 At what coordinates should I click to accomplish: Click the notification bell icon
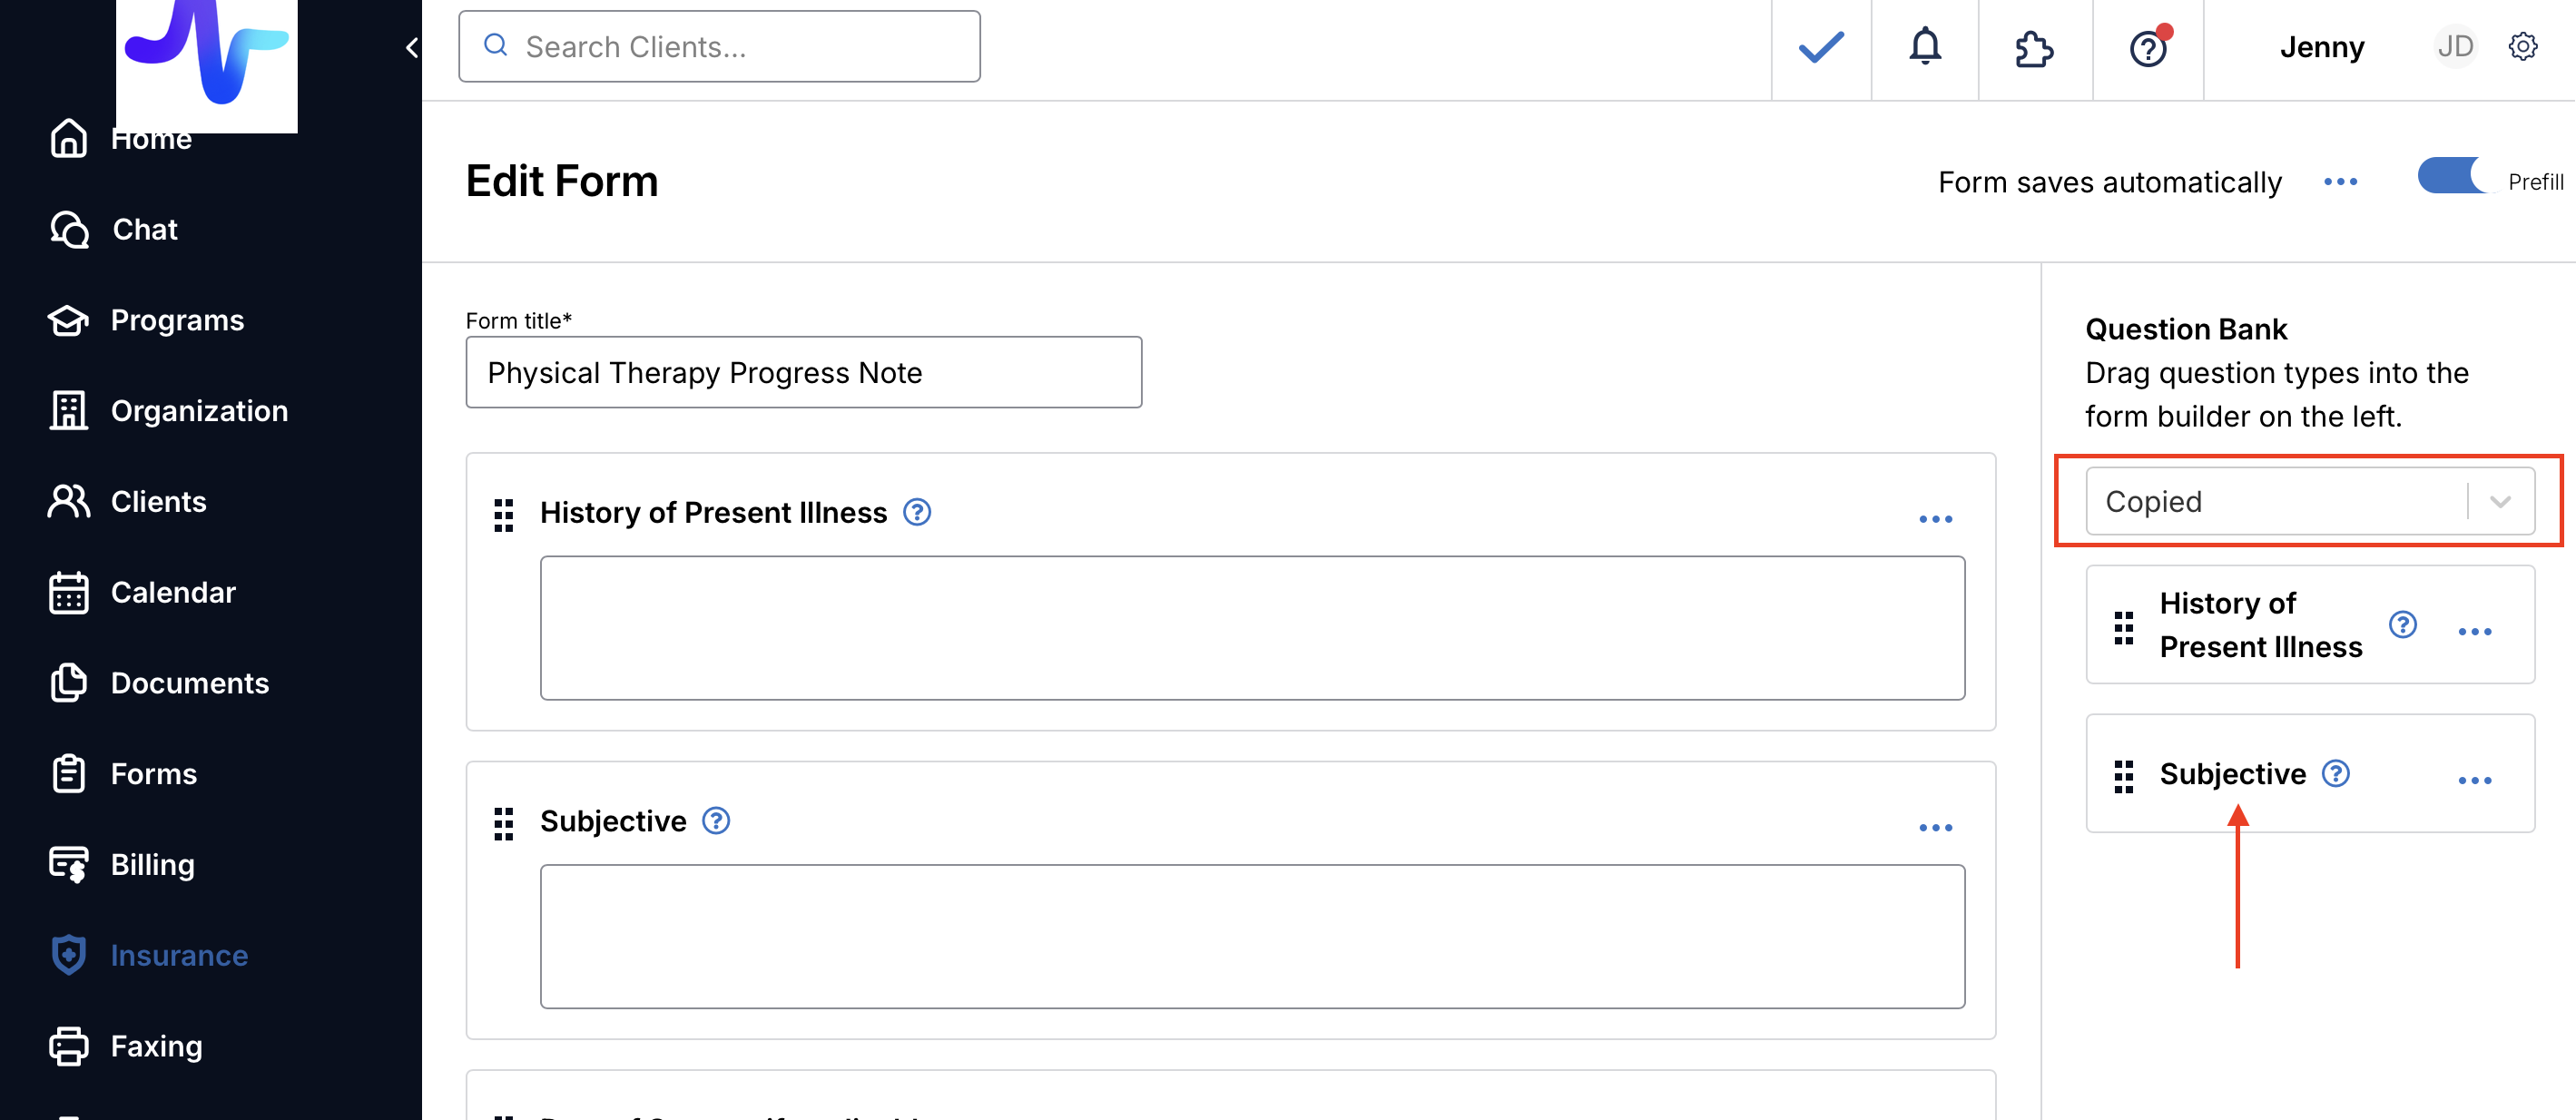click(x=1924, y=47)
